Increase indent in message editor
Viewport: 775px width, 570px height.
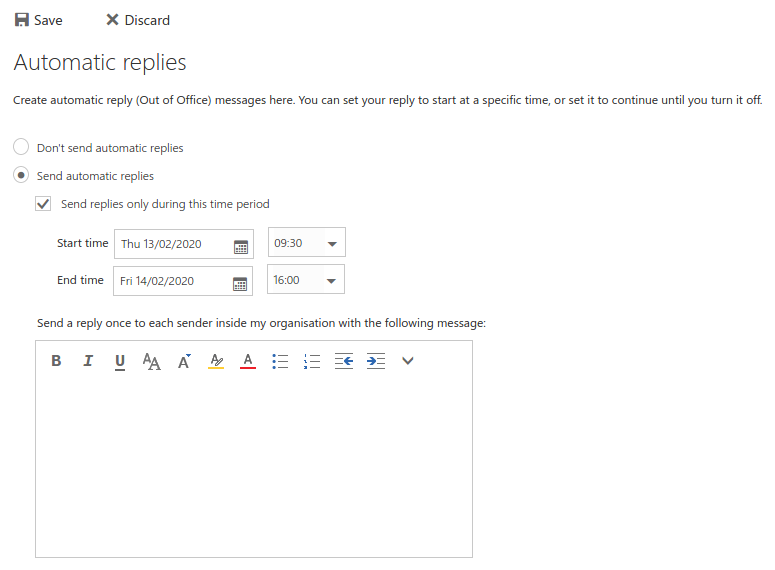pyautogui.click(x=376, y=361)
